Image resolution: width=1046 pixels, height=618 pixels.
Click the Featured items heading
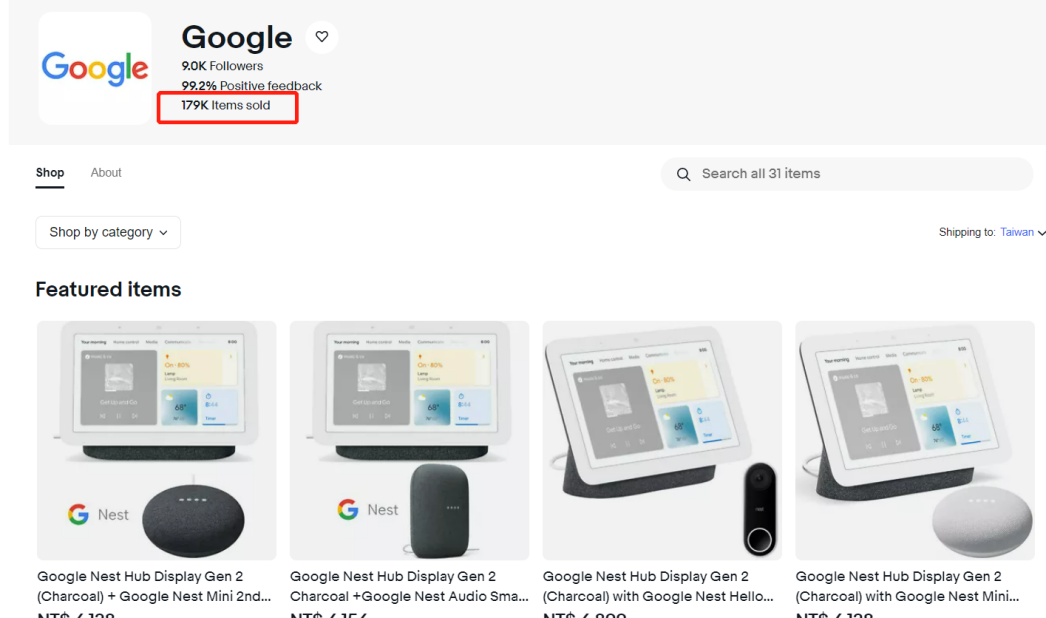coord(108,289)
